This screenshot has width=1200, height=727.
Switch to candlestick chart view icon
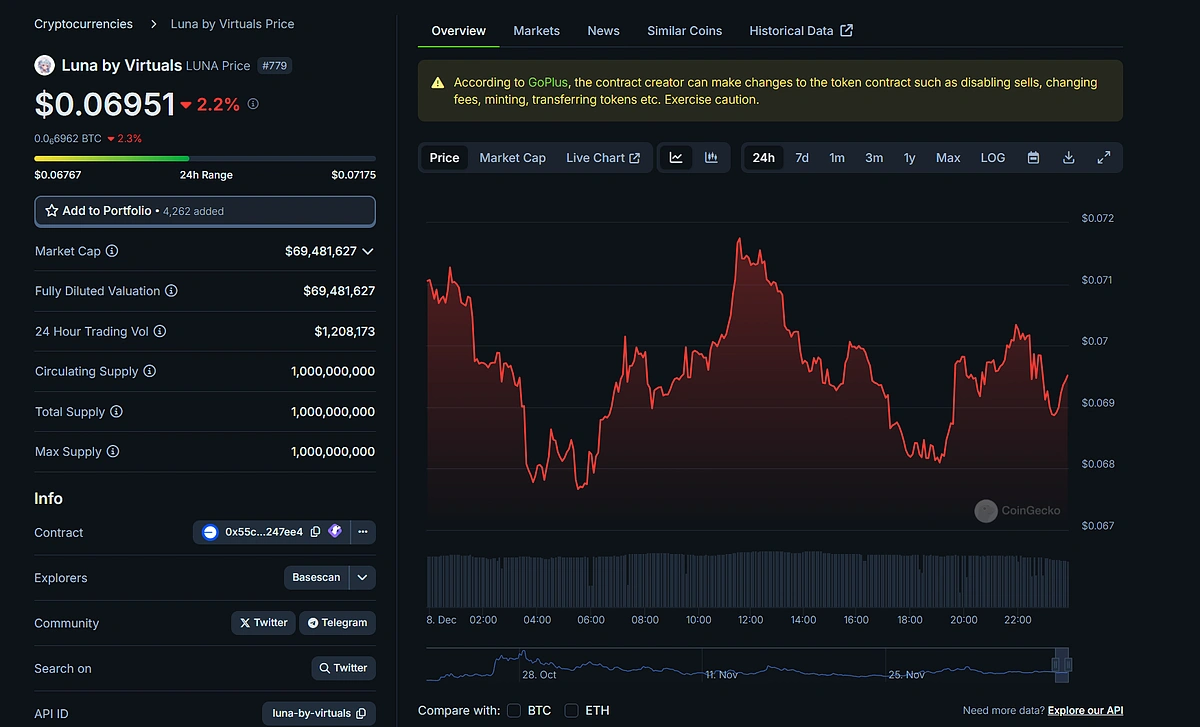tap(710, 157)
